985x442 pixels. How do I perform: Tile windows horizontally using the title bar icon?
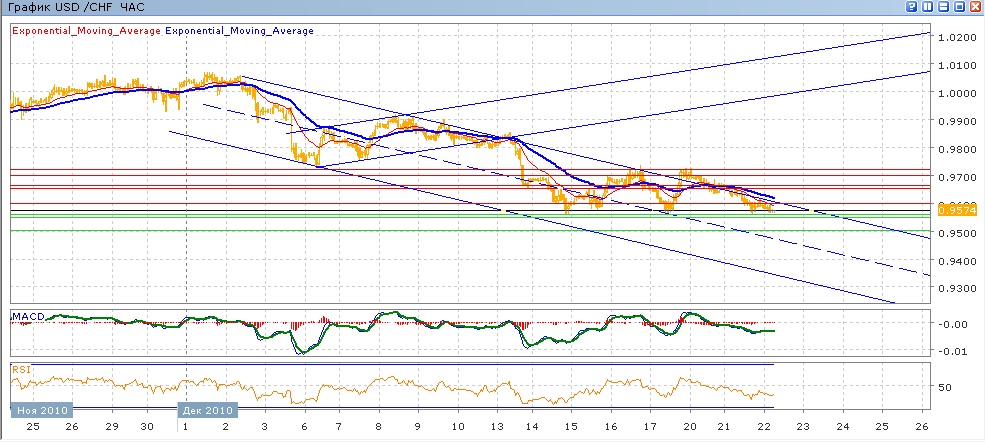coord(944,6)
